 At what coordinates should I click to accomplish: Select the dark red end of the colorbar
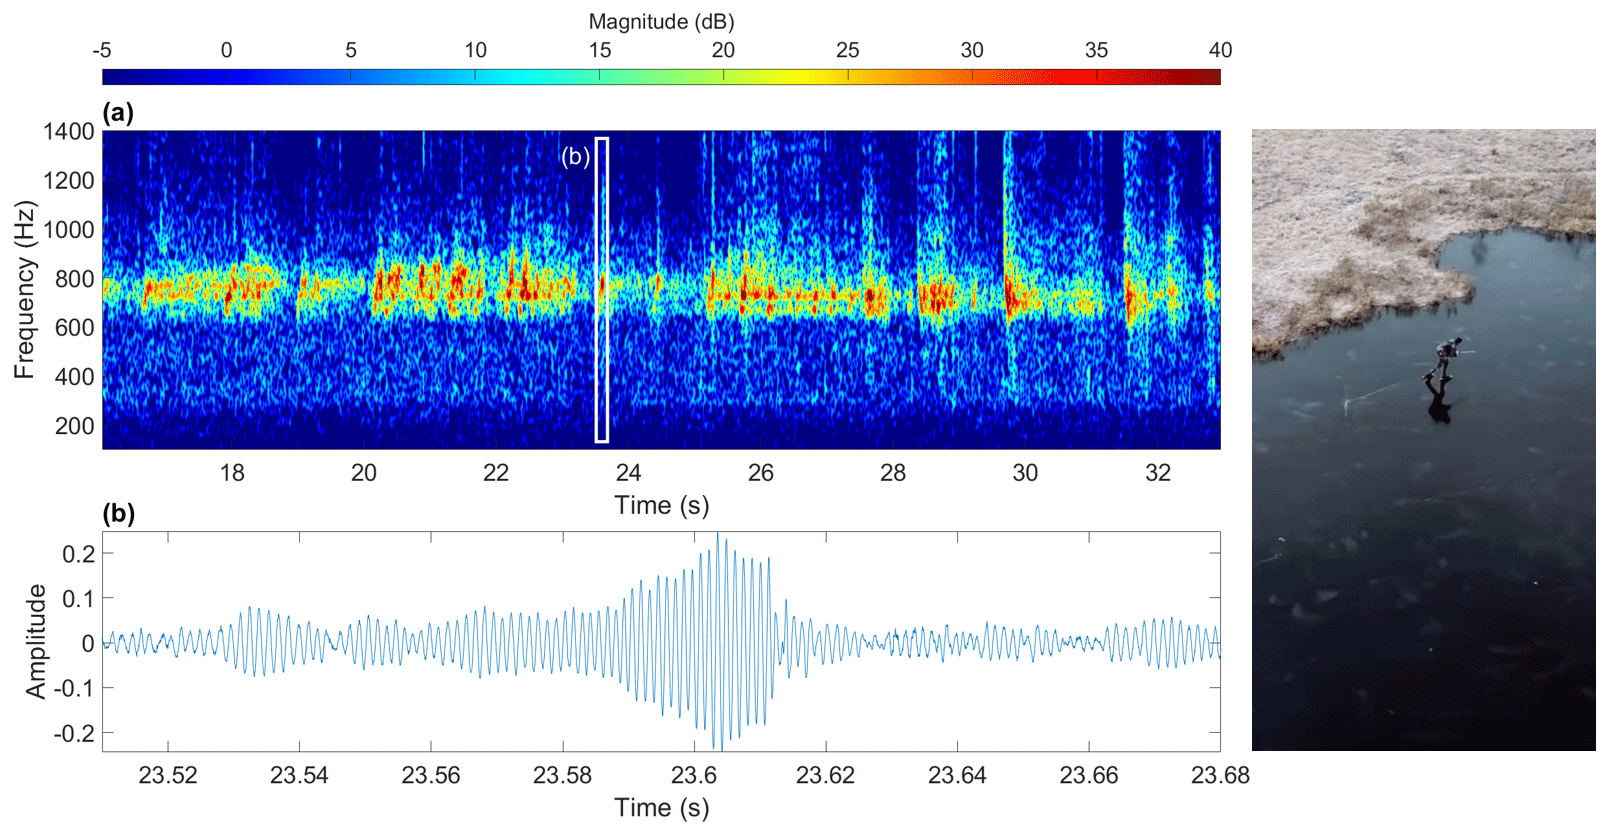click(x=1210, y=77)
